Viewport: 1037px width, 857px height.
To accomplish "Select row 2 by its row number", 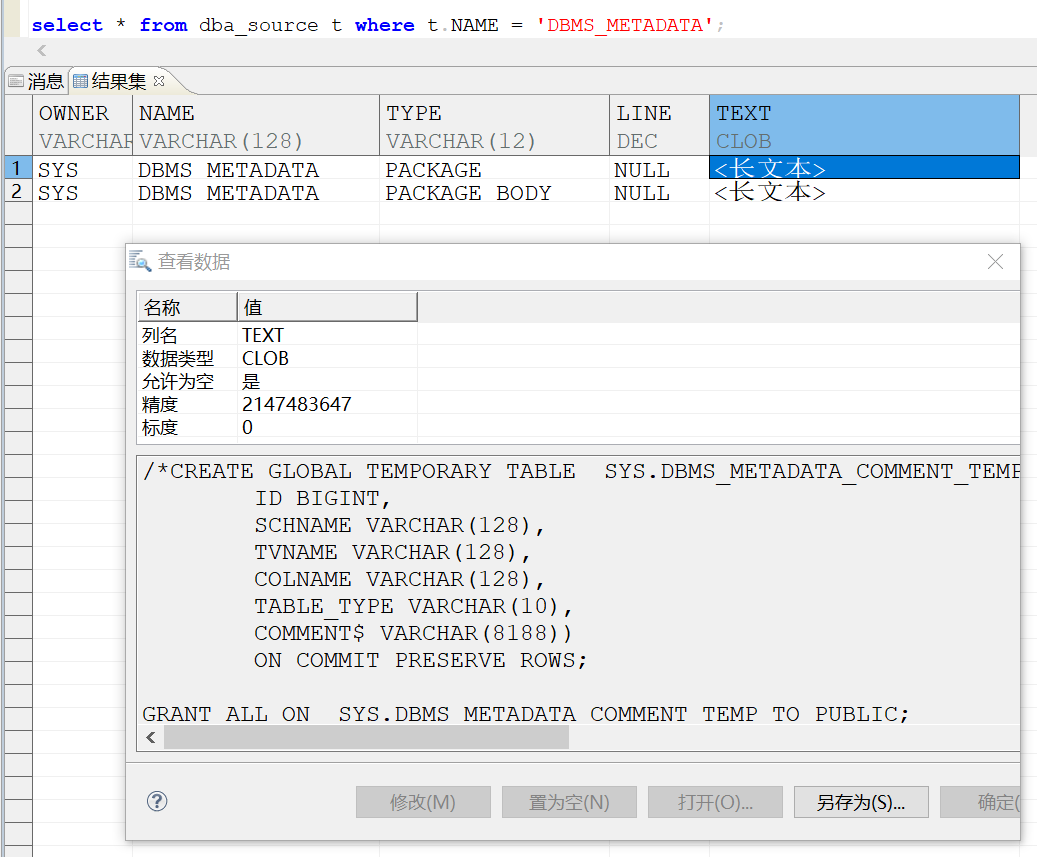I will [x=16, y=192].
